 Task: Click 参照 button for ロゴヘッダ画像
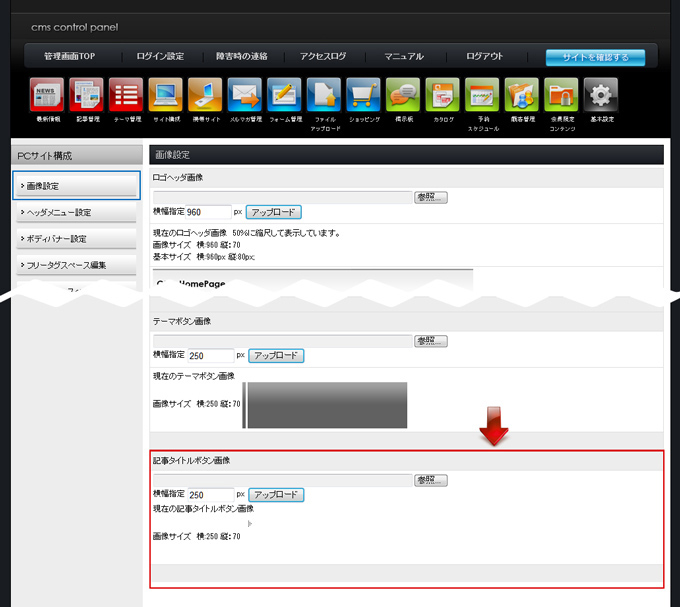tap(431, 197)
